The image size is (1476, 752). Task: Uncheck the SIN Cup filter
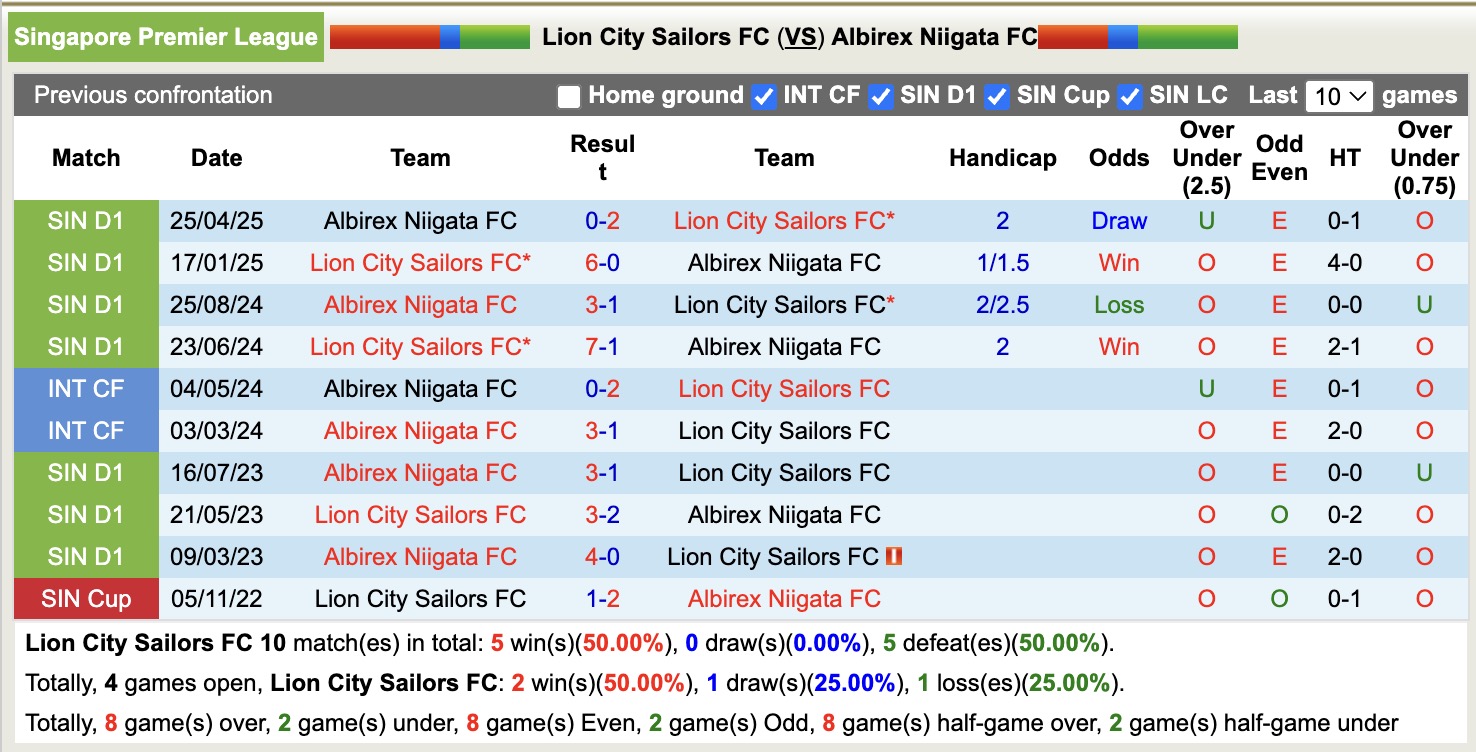click(x=997, y=97)
